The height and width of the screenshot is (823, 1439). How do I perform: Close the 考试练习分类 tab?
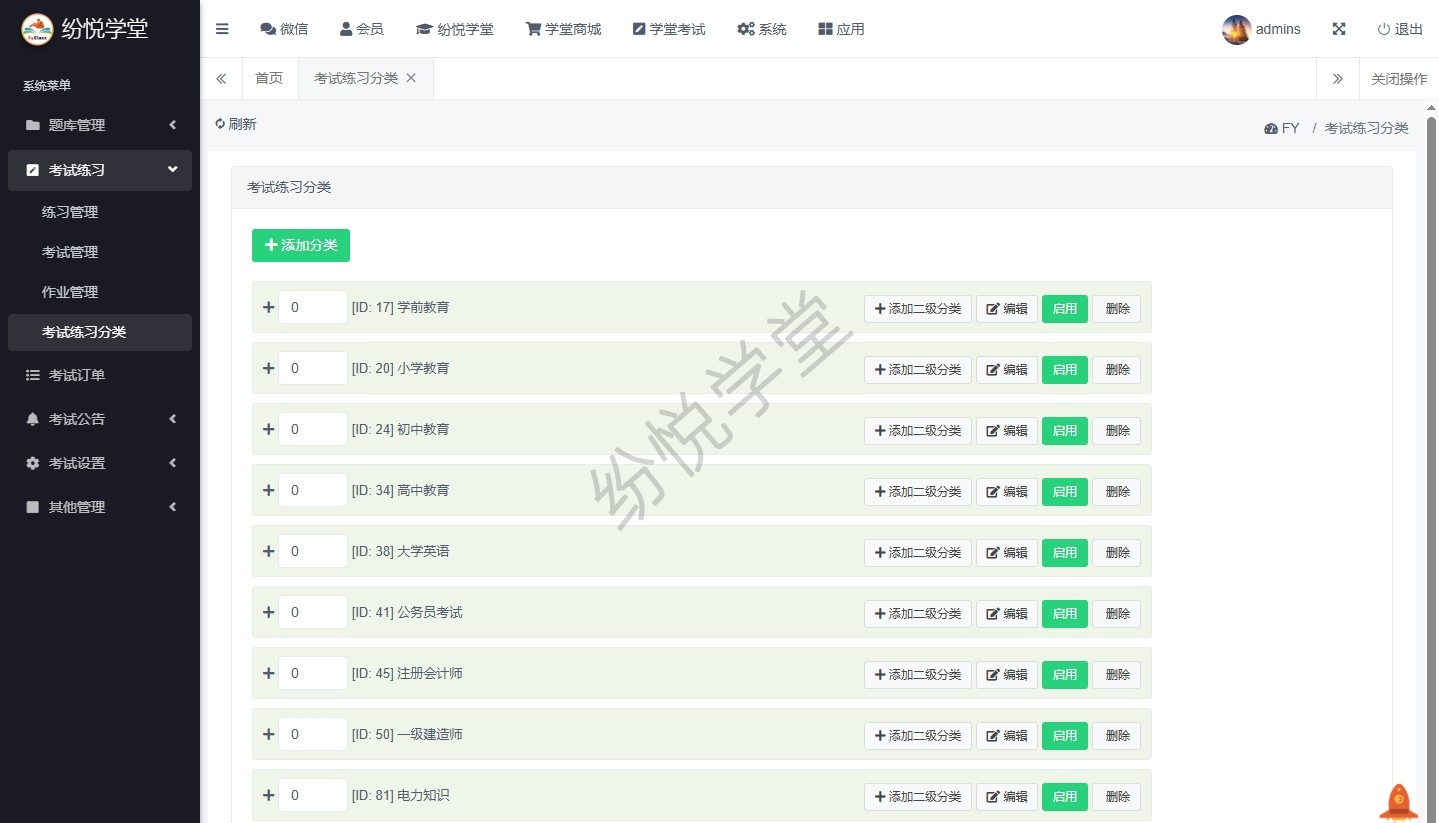411,78
